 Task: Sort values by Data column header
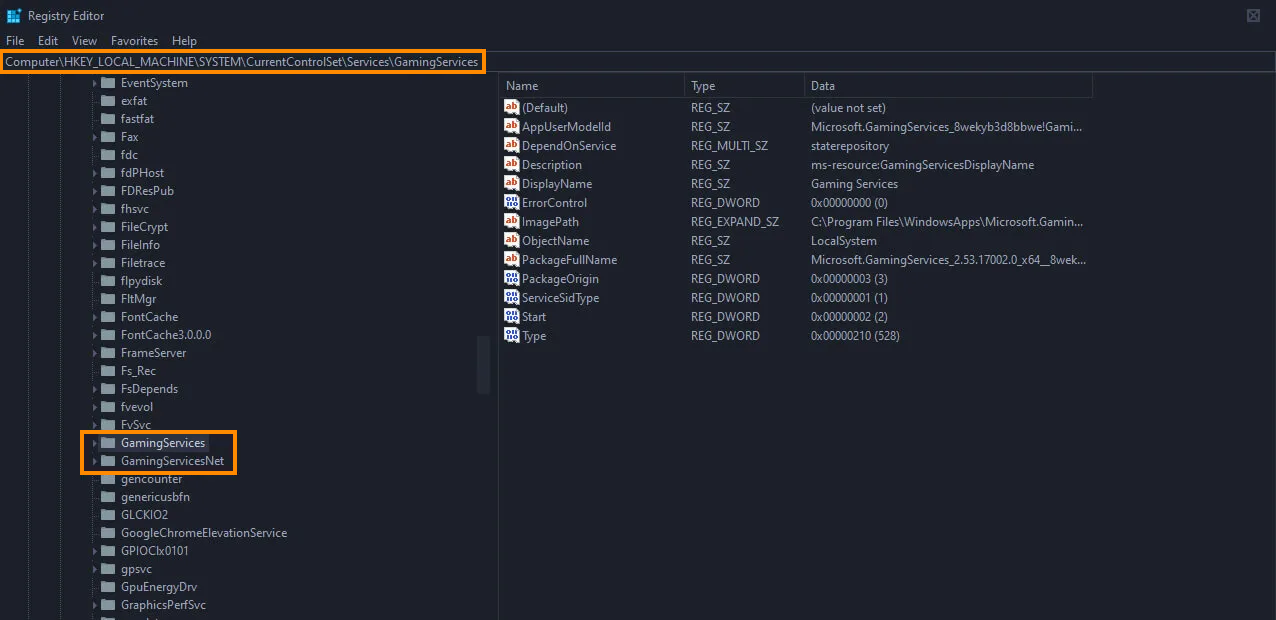coord(948,86)
